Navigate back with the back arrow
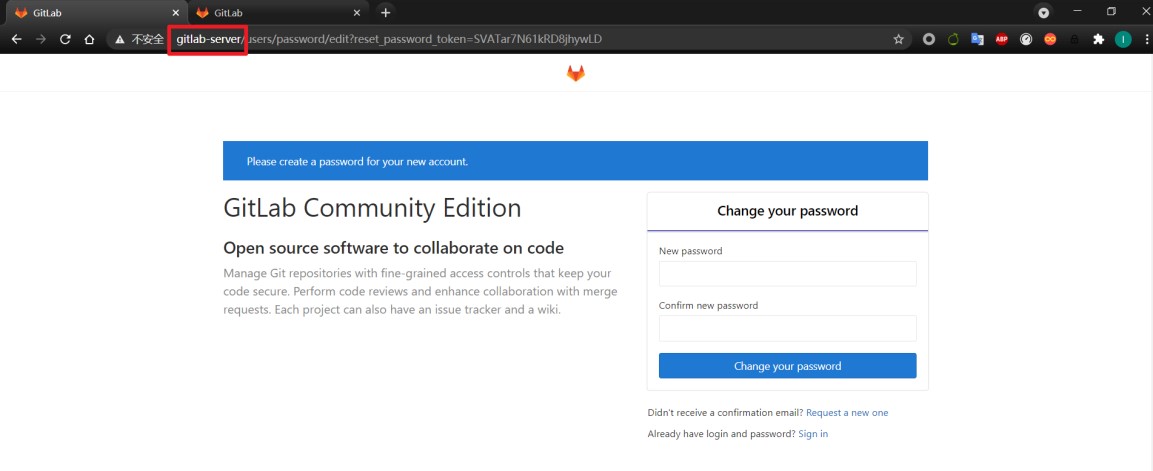1153x471 pixels. pyautogui.click(x=17, y=40)
